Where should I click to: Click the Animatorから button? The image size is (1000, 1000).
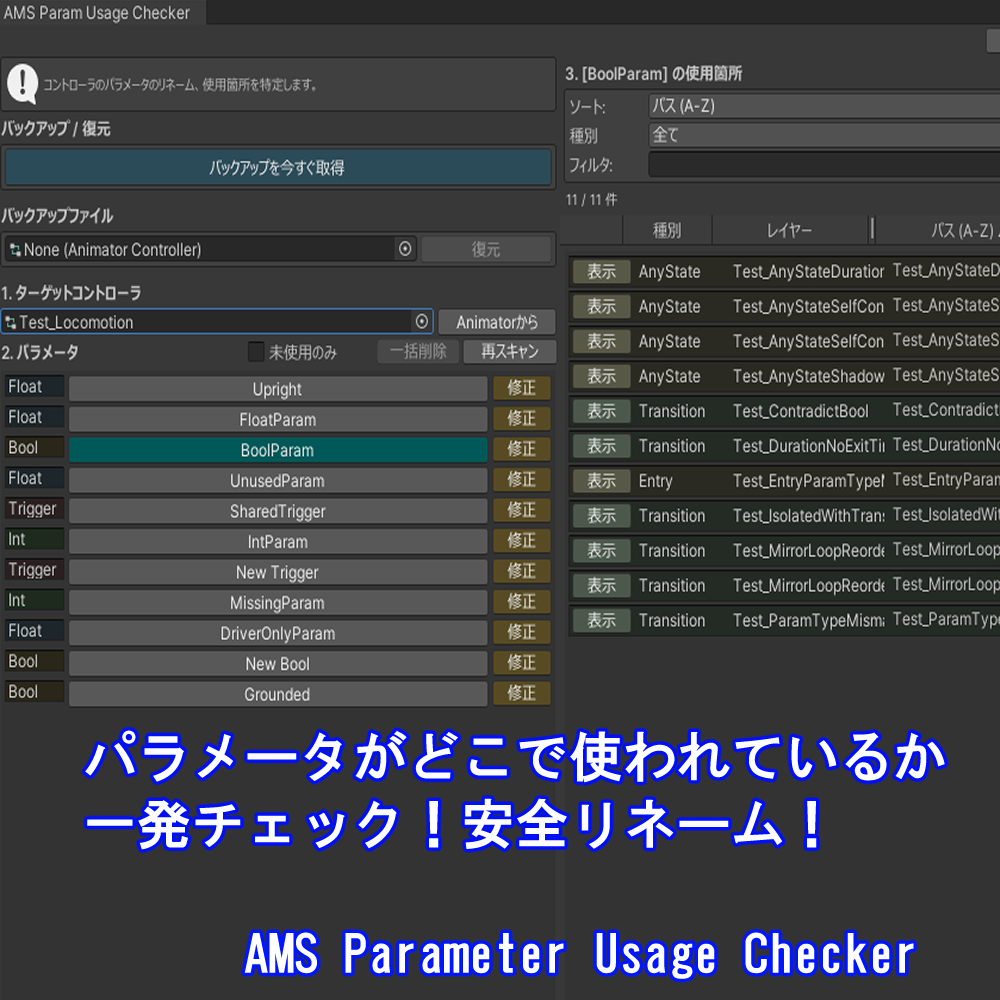497,322
